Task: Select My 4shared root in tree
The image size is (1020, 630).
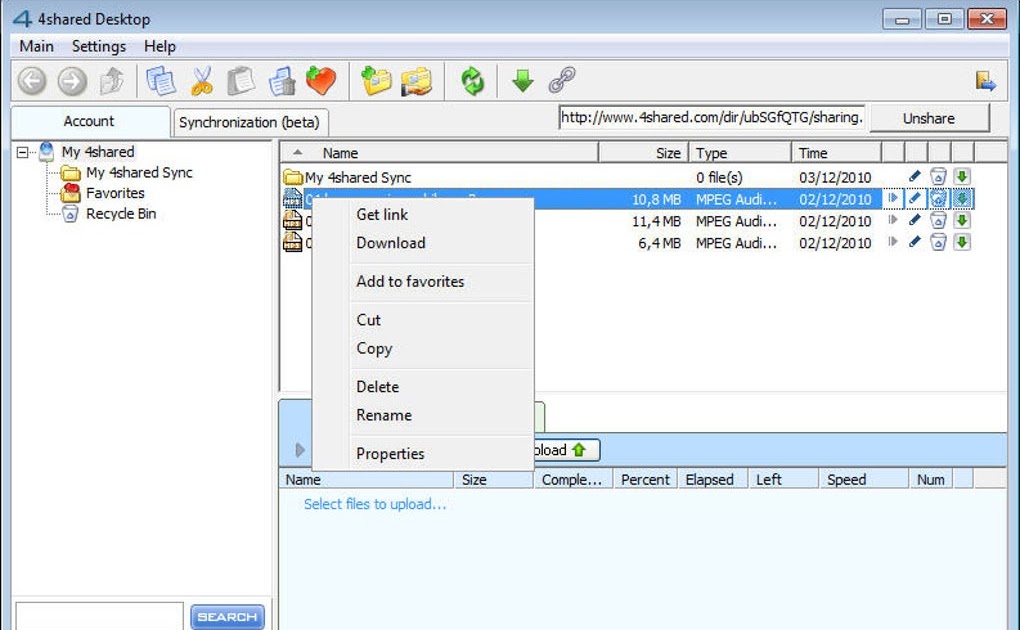Action: tap(98, 152)
